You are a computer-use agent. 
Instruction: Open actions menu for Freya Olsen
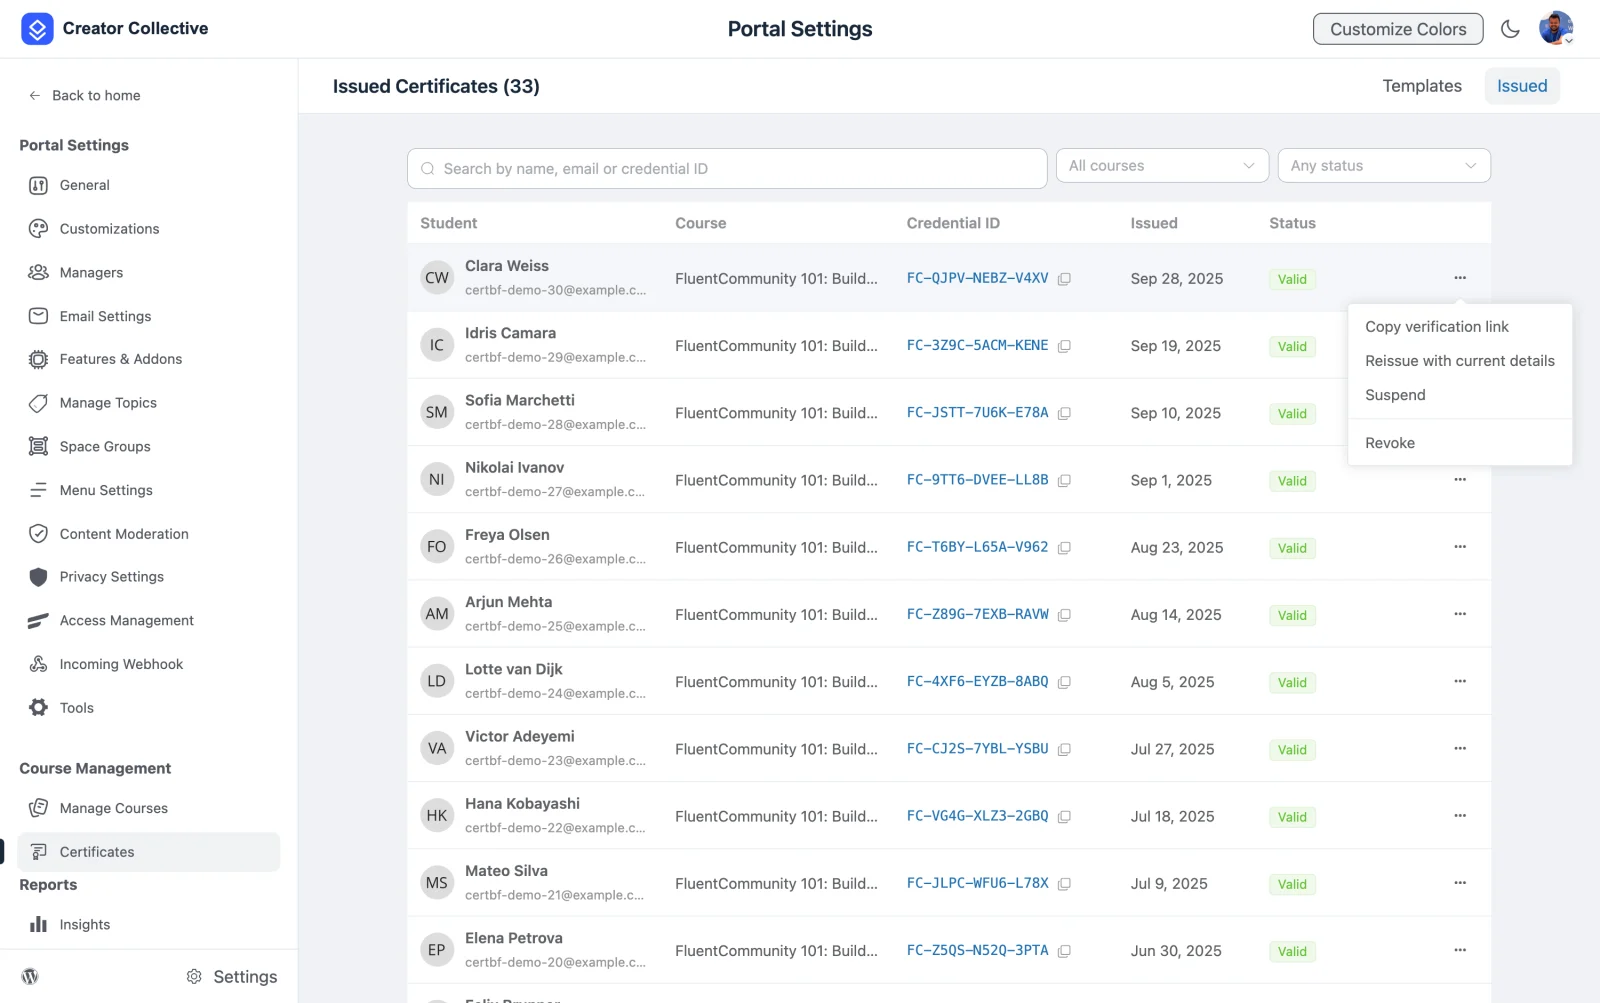coord(1460,547)
